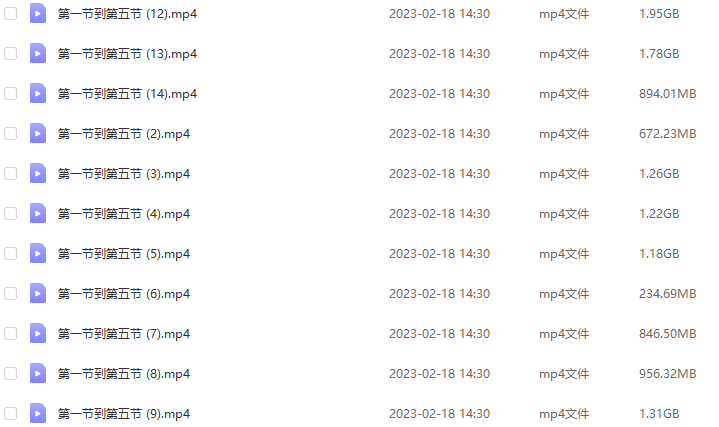Click the video icon for 第一节到第五节 (13).mp4
The height and width of the screenshot is (427, 719).
38,53
